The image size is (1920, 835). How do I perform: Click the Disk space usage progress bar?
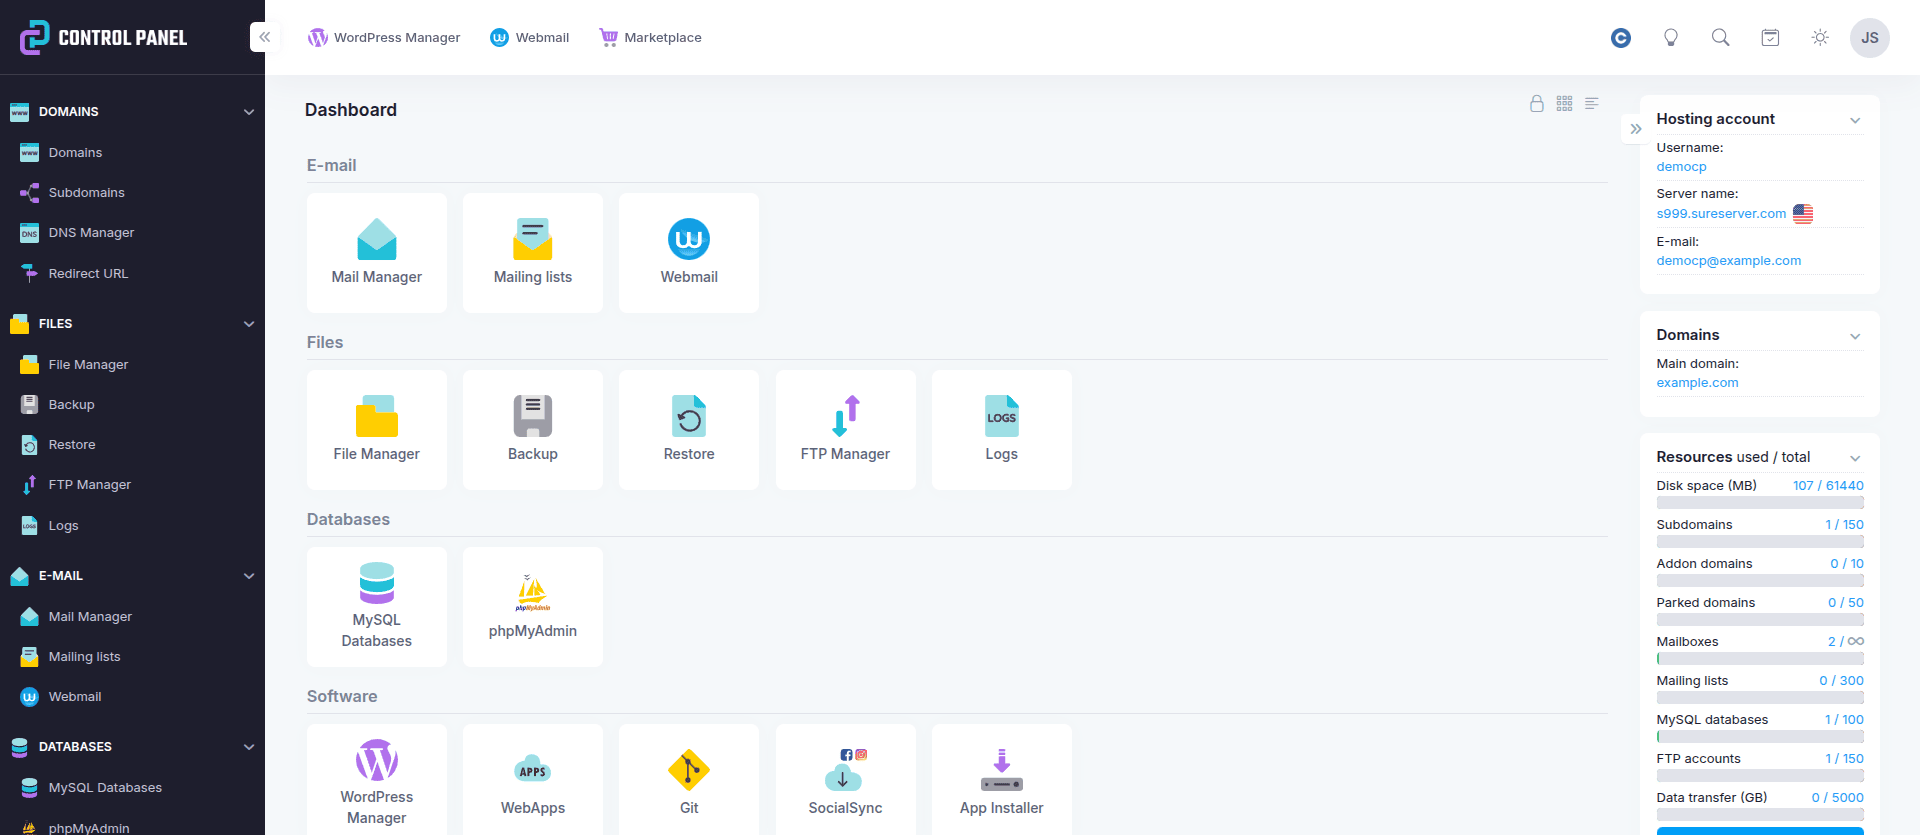(x=1760, y=503)
